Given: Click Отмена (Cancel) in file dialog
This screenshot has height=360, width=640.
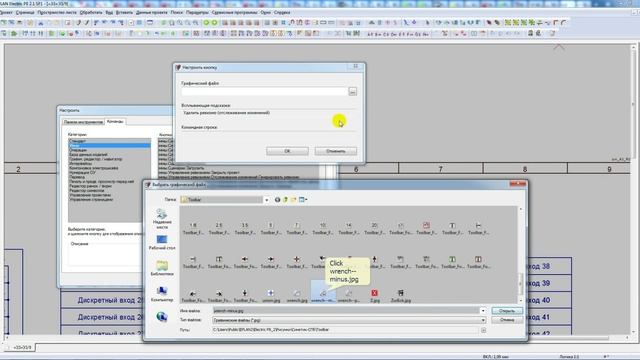Looking at the screenshot, I should (507, 320).
